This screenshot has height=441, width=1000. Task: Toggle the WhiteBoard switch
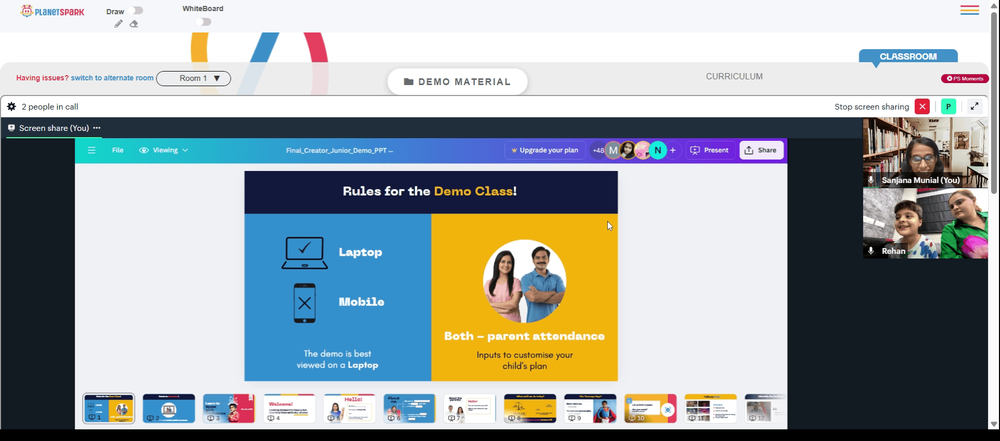pos(203,22)
